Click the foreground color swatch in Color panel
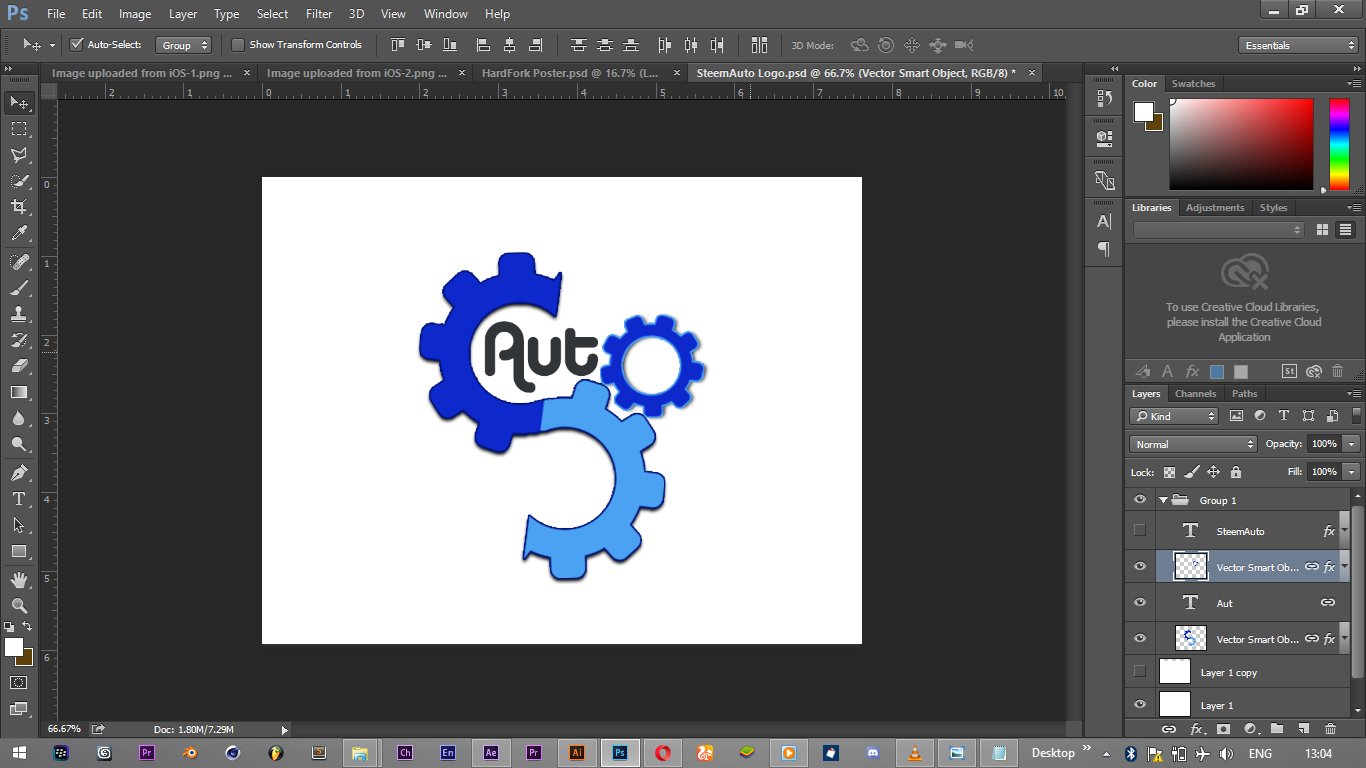The height and width of the screenshot is (768, 1366). tap(1143, 112)
